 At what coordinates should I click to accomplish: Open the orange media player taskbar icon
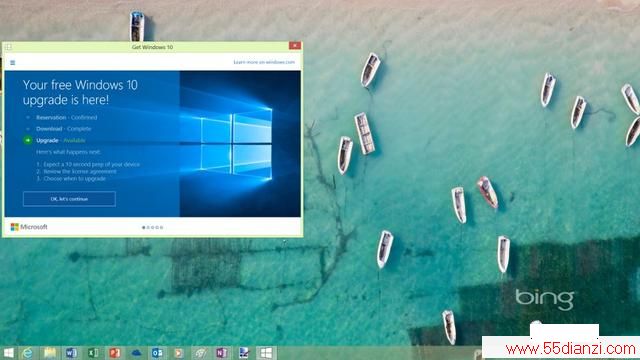click(179, 353)
